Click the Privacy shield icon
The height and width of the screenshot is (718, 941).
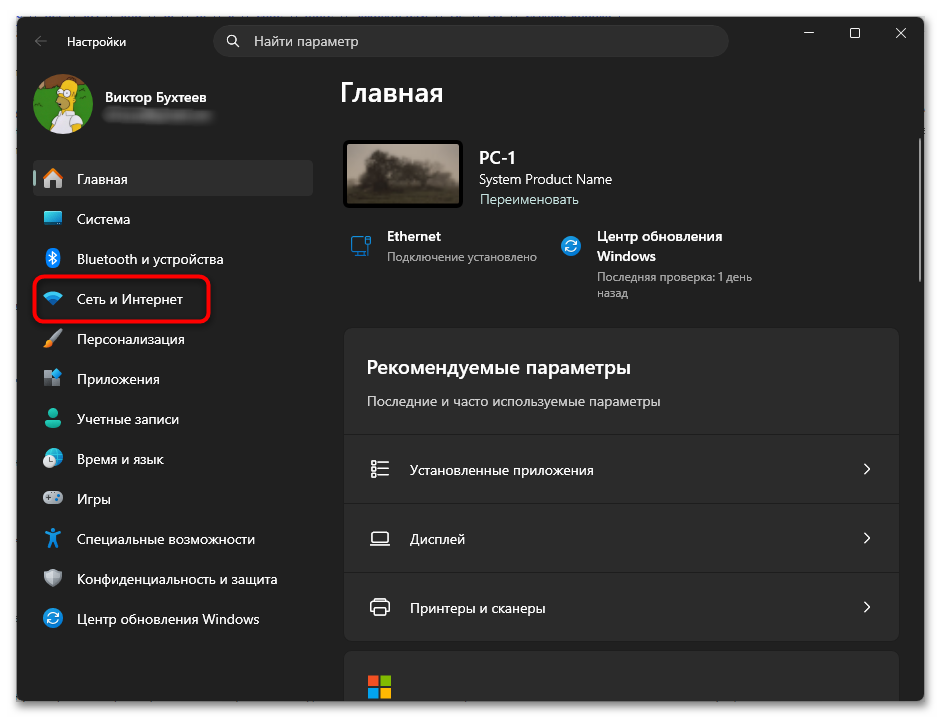point(53,579)
